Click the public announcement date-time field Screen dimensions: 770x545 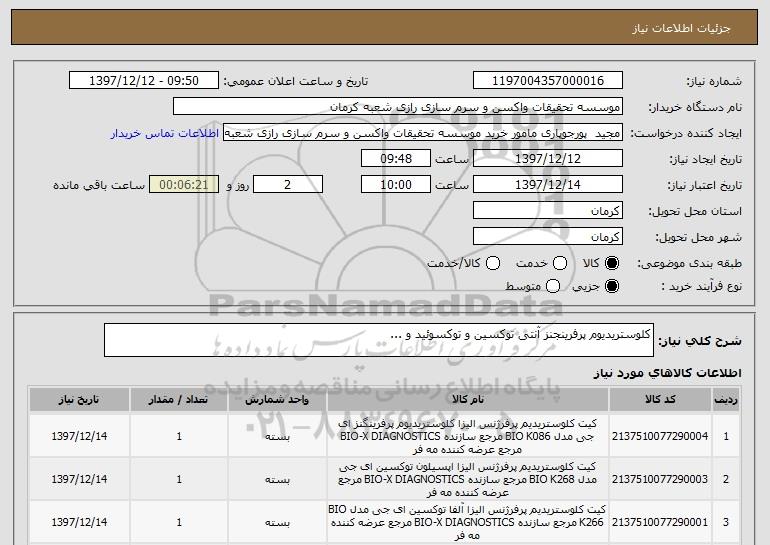[x=144, y=81]
